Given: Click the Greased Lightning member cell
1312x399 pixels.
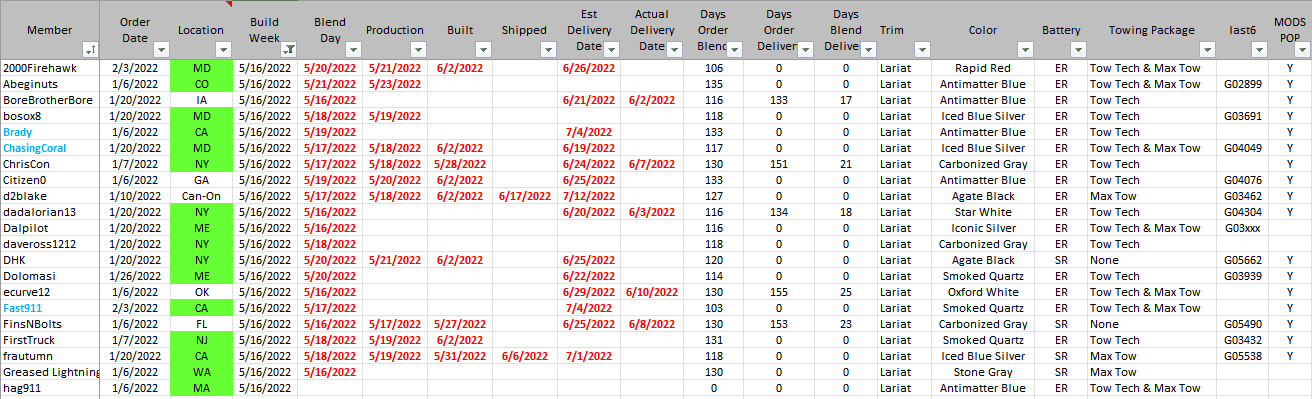Looking at the screenshot, I should [50, 372].
